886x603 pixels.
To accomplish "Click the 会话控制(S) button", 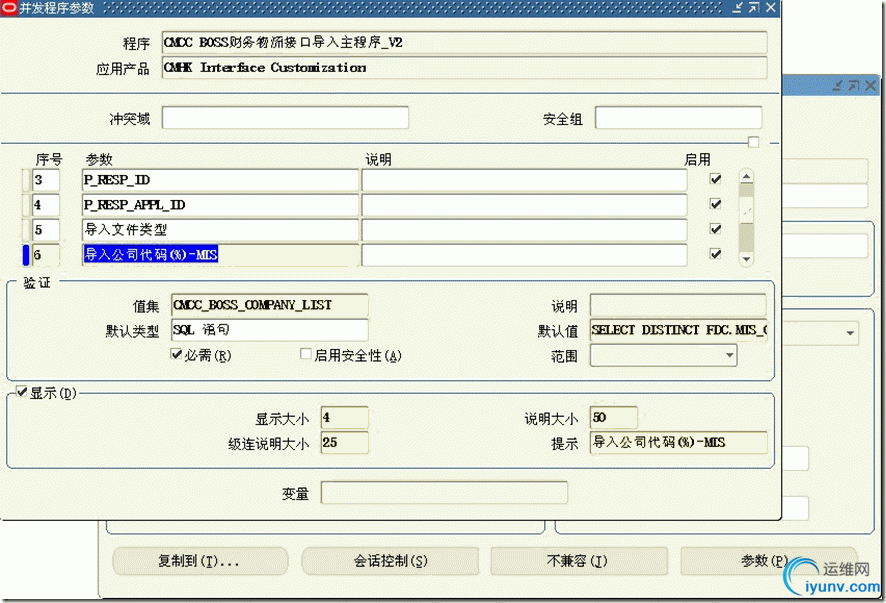I will coord(390,561).
